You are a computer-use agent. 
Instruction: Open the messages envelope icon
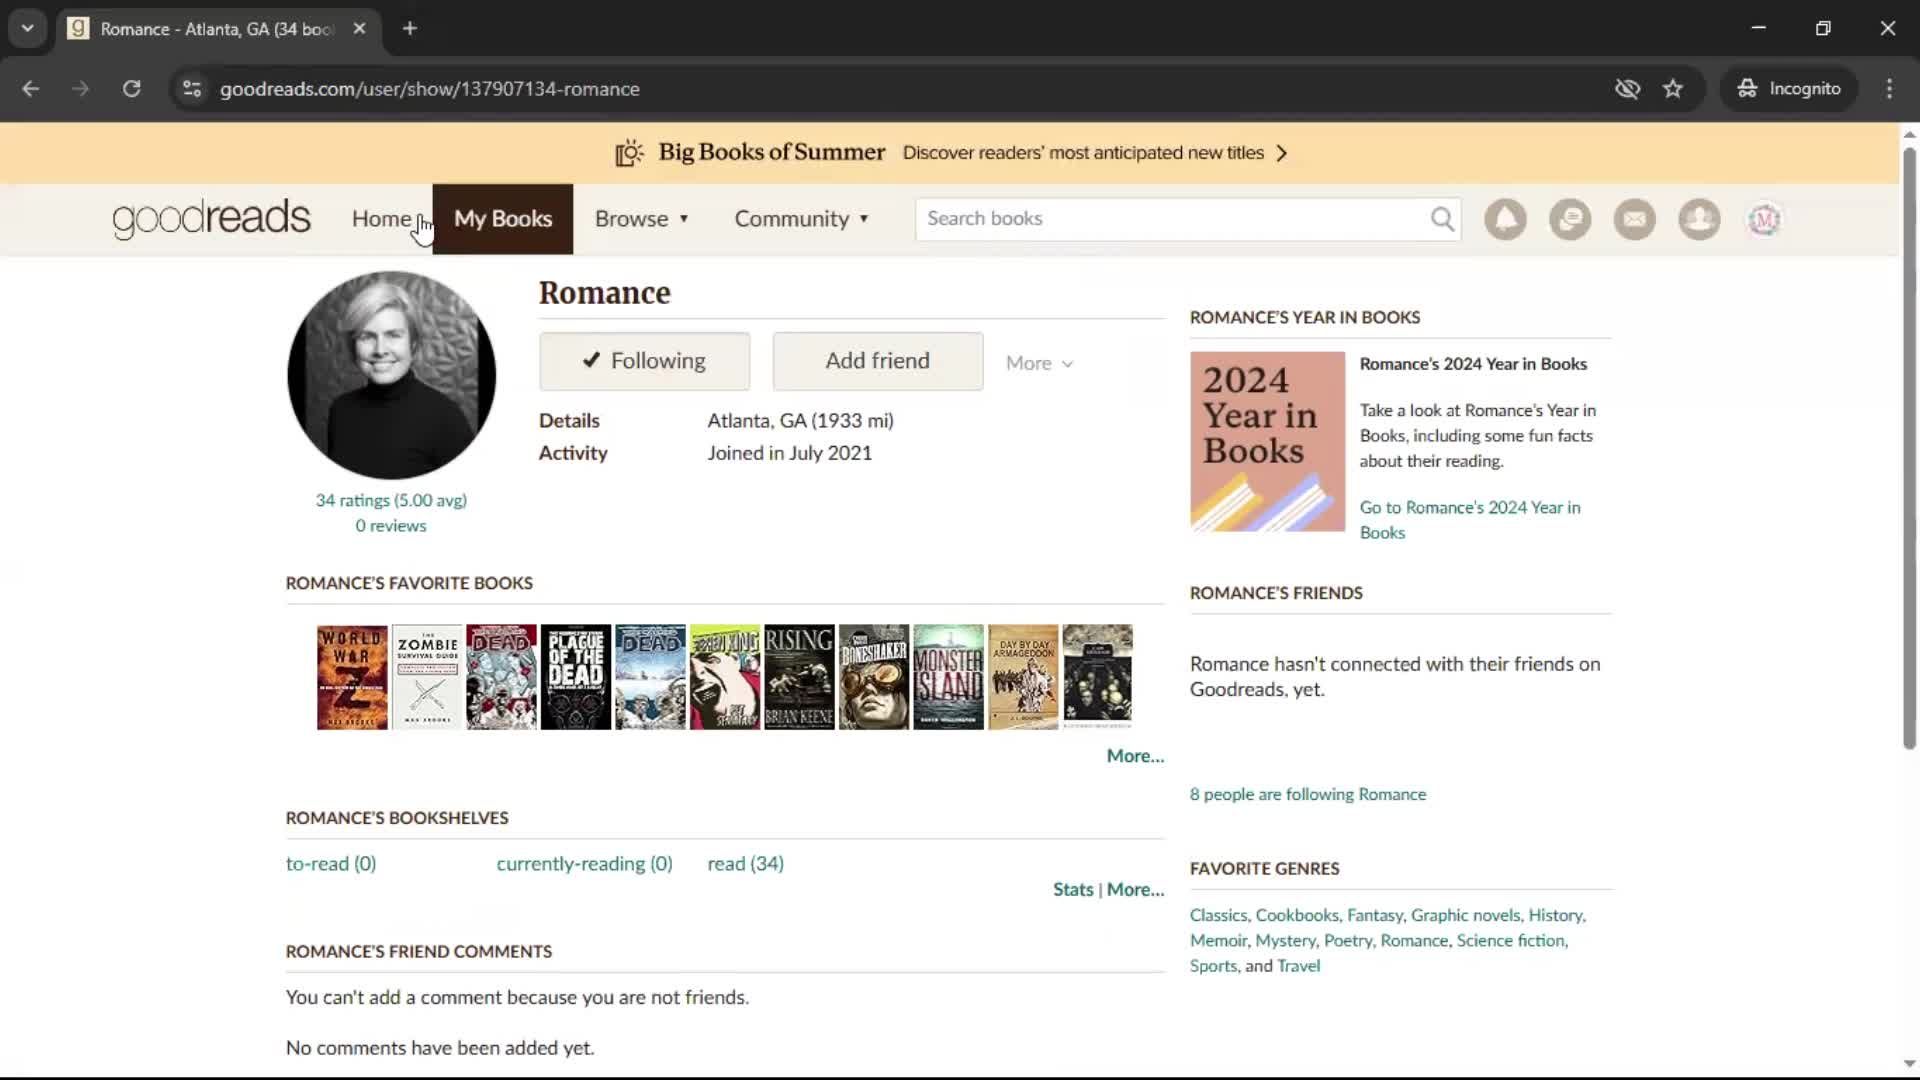[1635, 219]
